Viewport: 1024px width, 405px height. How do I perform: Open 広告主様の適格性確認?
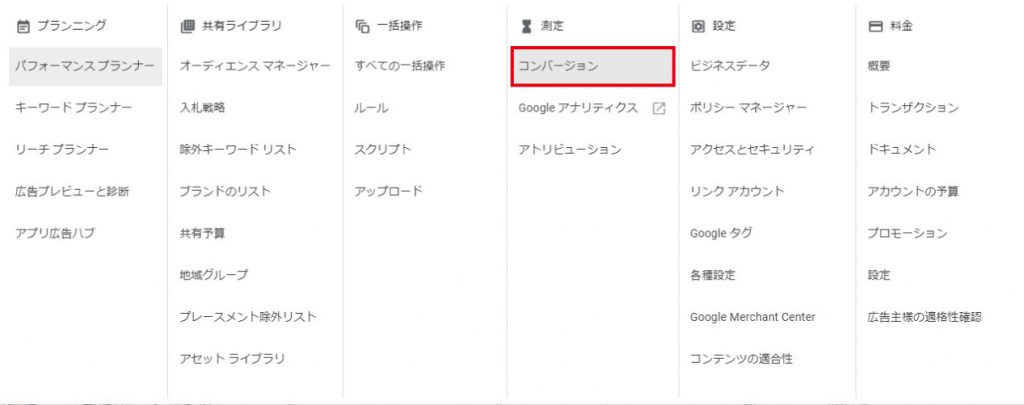tap(924, 317)
